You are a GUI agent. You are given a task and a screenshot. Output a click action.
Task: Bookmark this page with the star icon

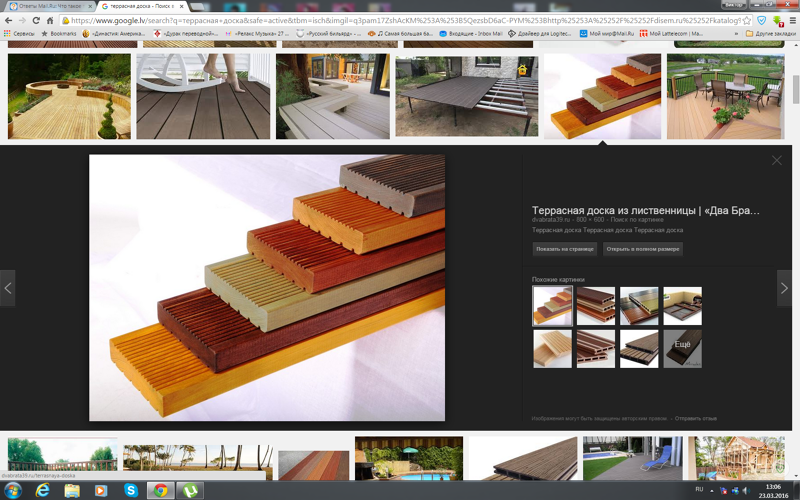point(746,20)
